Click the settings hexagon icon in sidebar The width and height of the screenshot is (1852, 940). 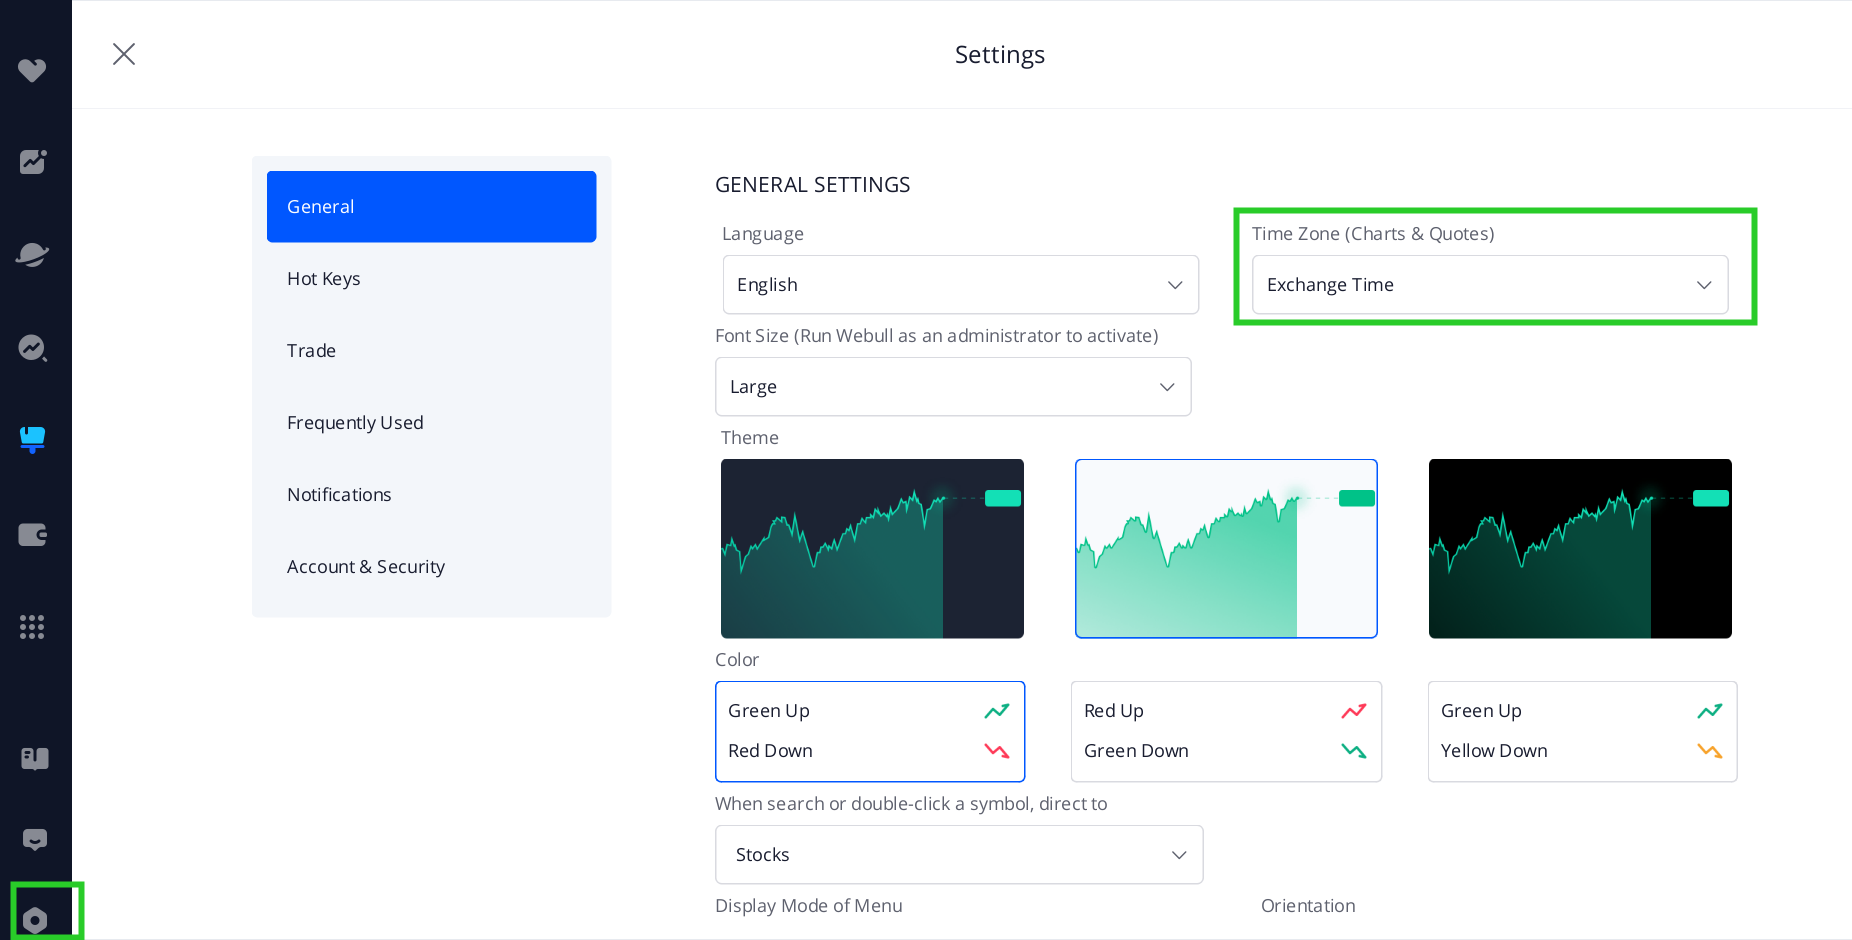35,919
